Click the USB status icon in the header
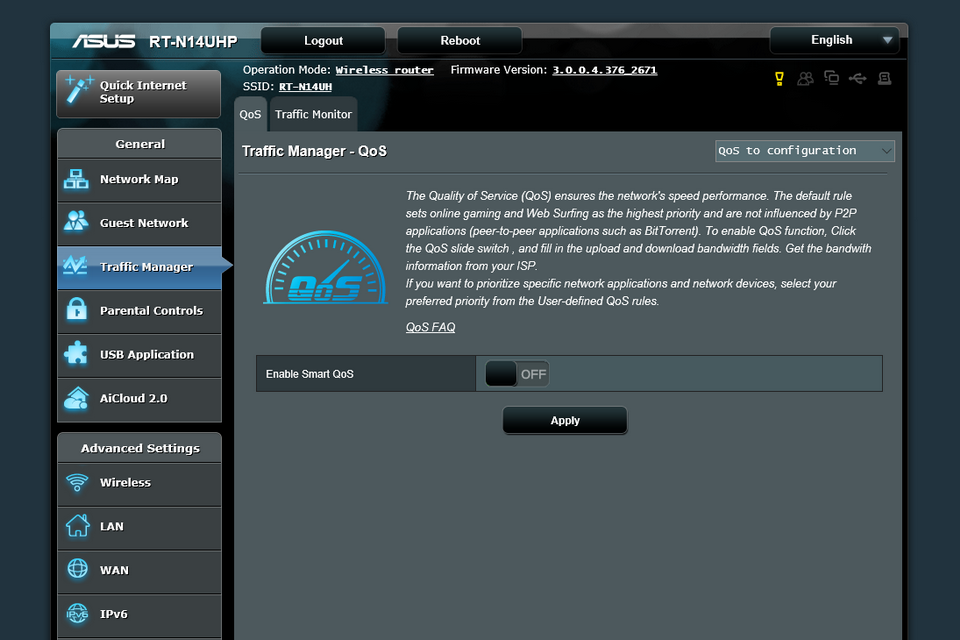Viewport: 960px width, 640px height. [x=858, y=78]
